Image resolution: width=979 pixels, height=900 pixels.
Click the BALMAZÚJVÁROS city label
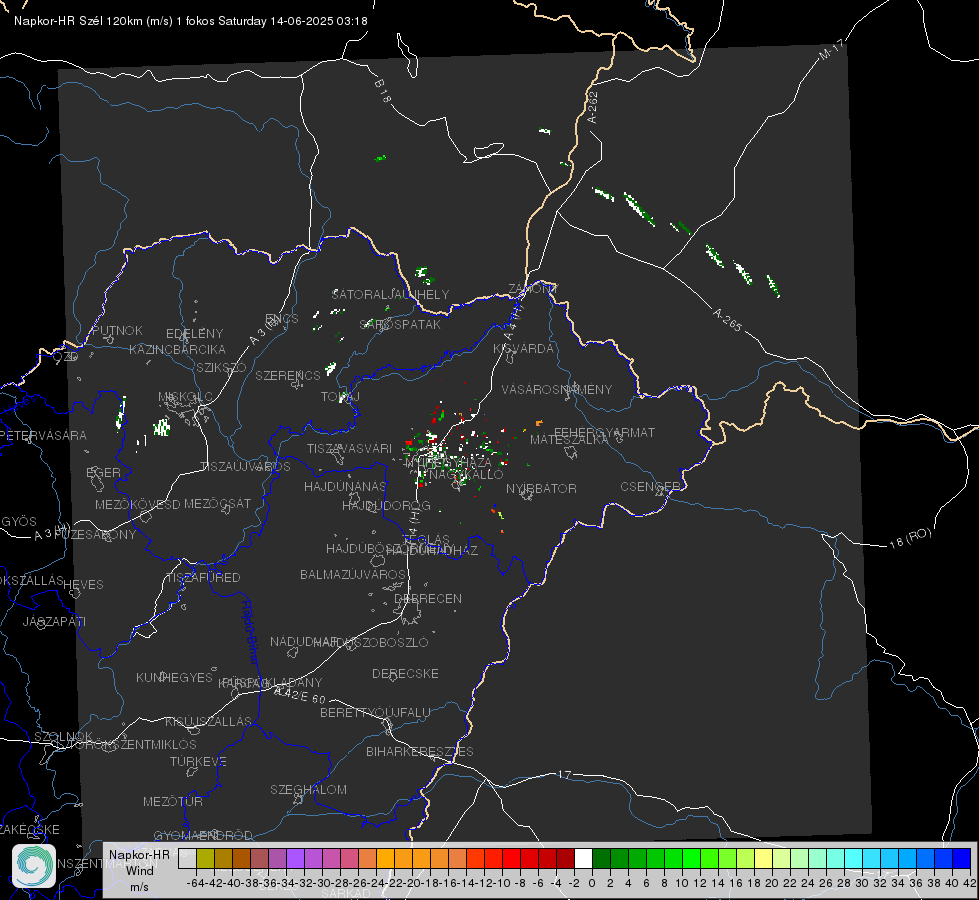click(353, 574)
